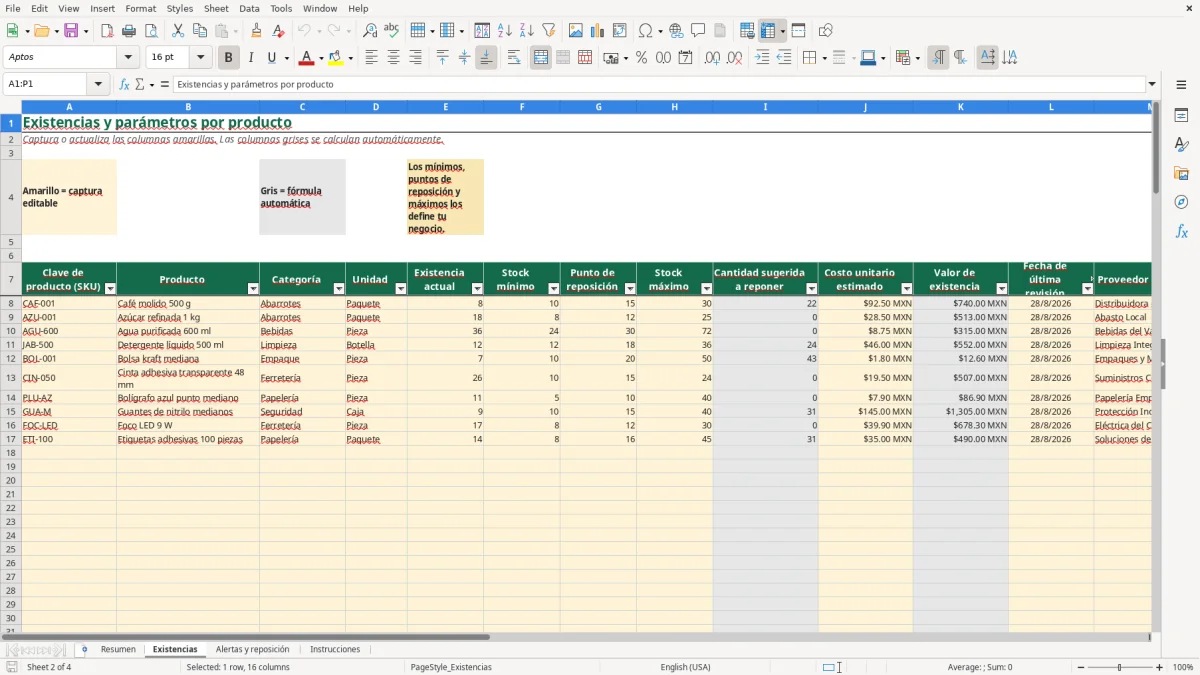Viewport: 1200px width, 675px height.
Task: Select row header 13
Action: point(11,378)
